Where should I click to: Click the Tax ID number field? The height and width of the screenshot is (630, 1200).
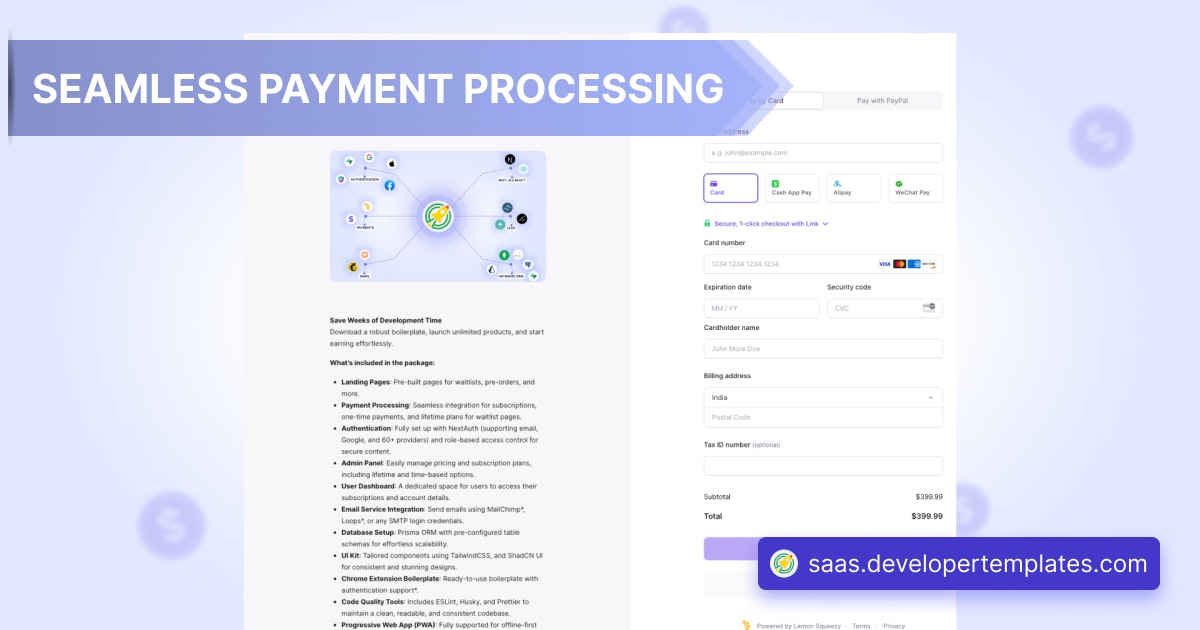[823, 466]
